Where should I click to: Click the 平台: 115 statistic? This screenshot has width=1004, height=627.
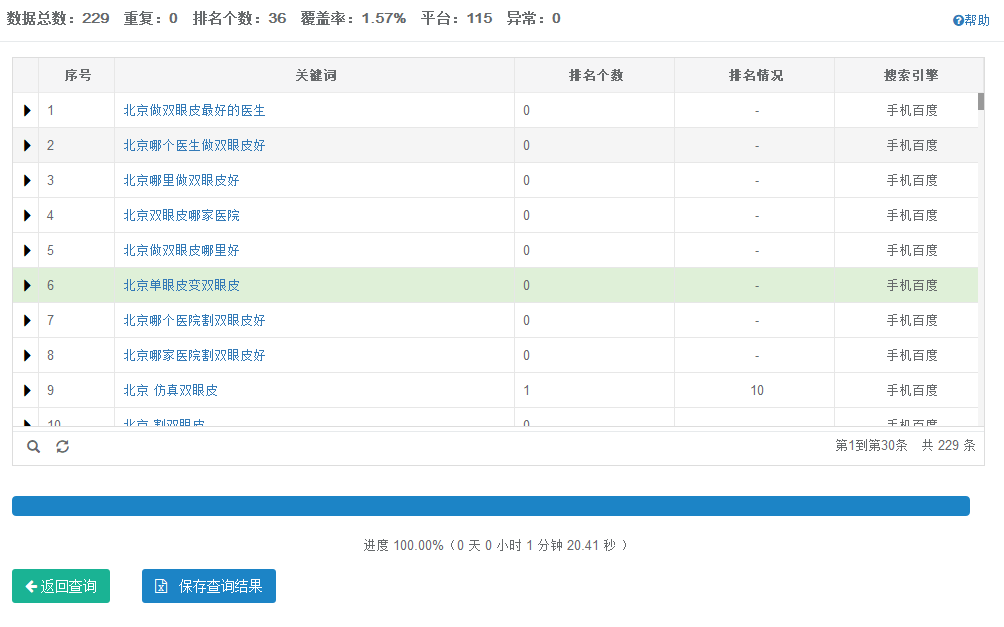click(x=457, y=18)
